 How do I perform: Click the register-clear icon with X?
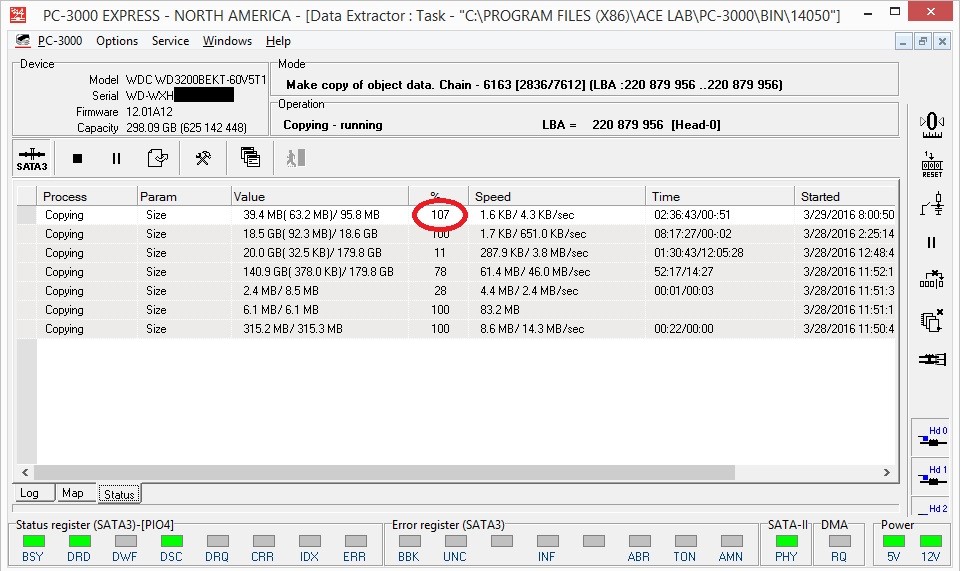tap(932, 279)
